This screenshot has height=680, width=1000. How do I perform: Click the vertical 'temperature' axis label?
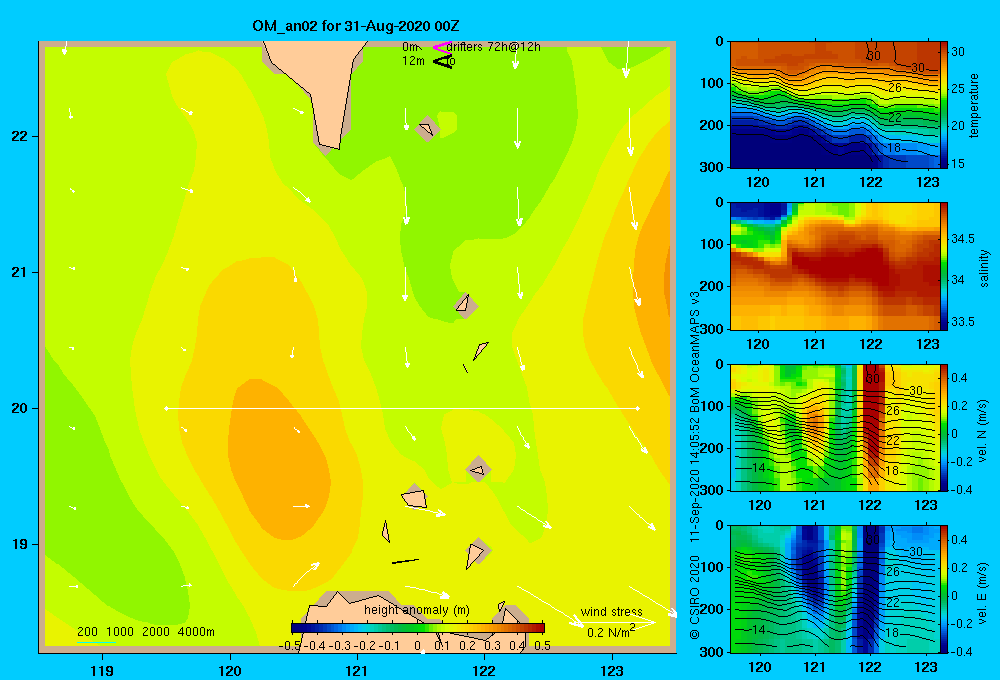tap(974, 105)
